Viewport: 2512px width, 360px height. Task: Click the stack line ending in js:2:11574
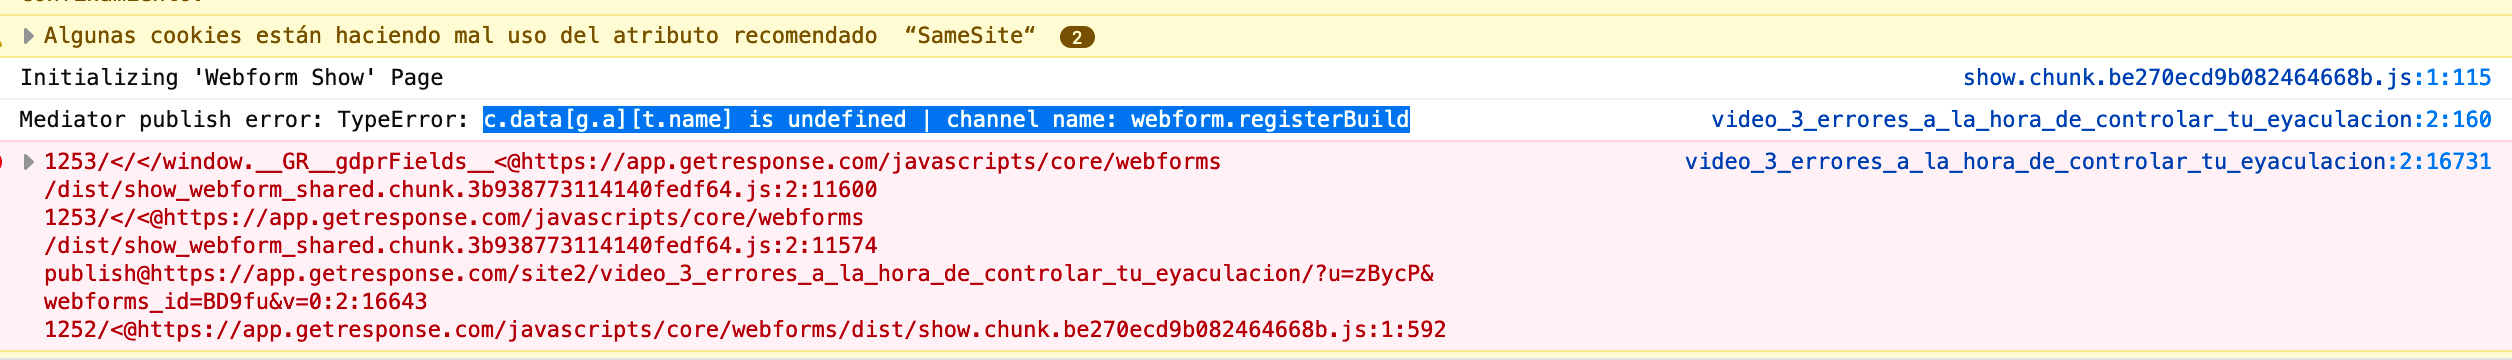[x=460, y=246]
